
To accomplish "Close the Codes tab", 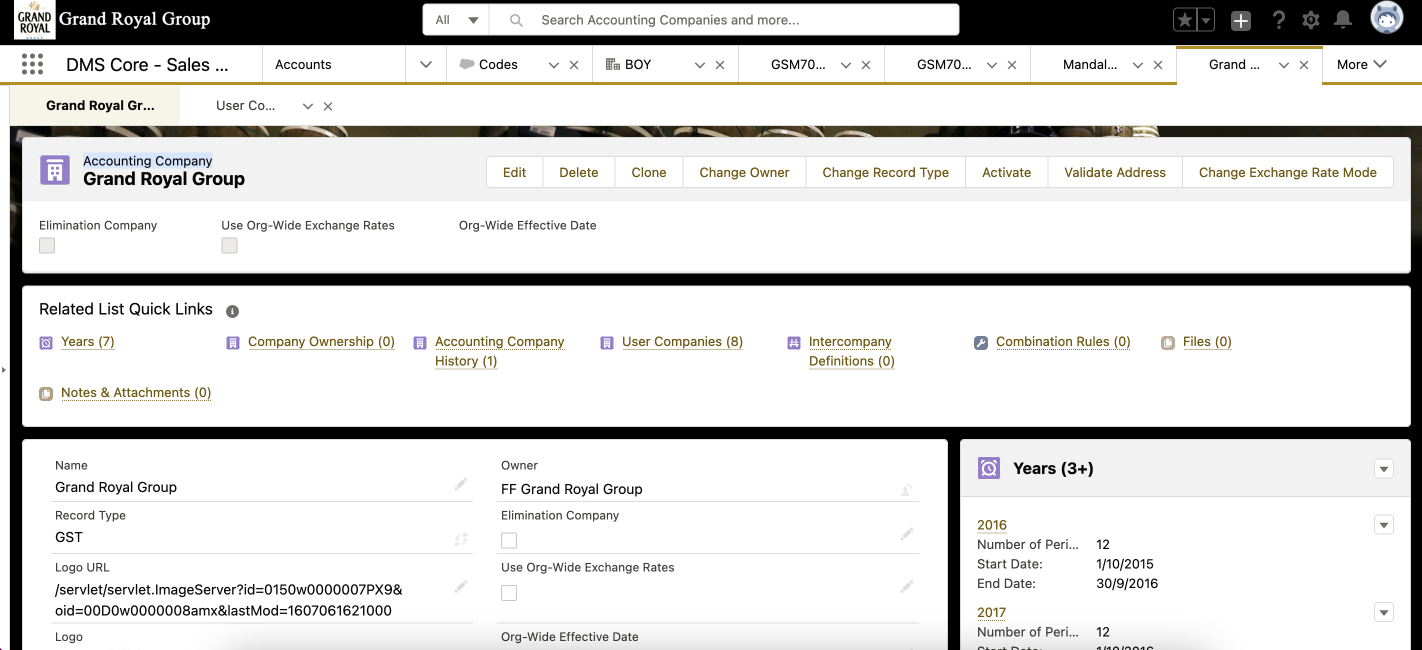I will click(574, 65).
